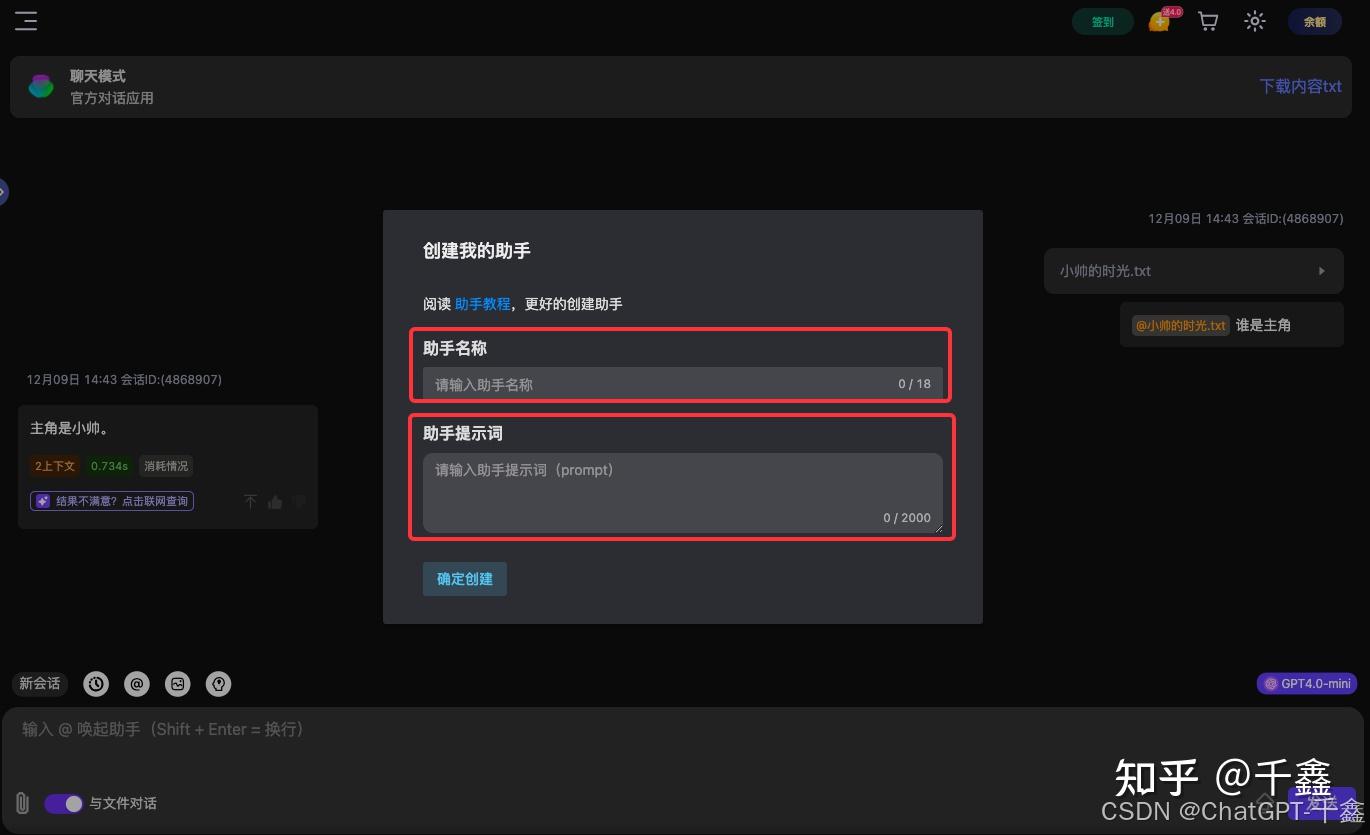
Task: View the 消耗情况 details tag
Action: tap(165, 465)
